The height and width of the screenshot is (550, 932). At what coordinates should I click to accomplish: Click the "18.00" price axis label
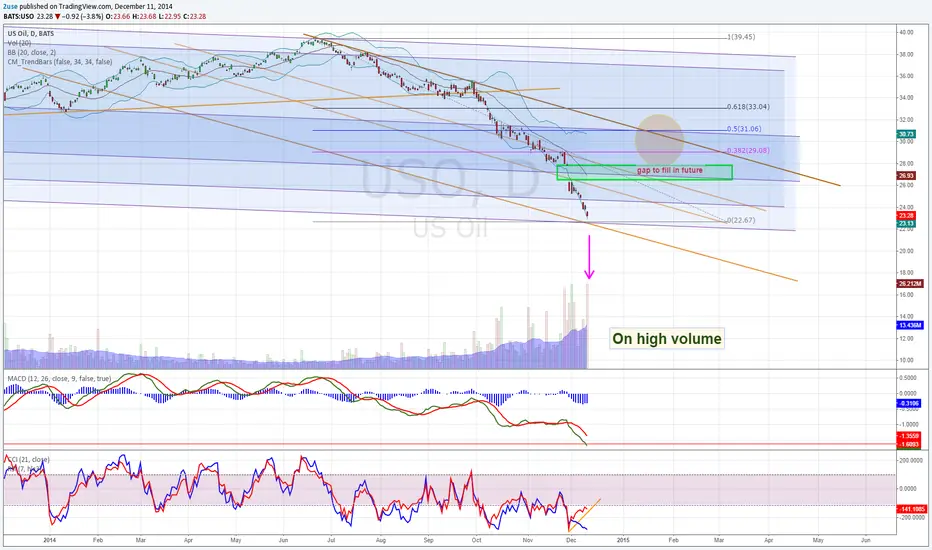(x=906, y=273)
